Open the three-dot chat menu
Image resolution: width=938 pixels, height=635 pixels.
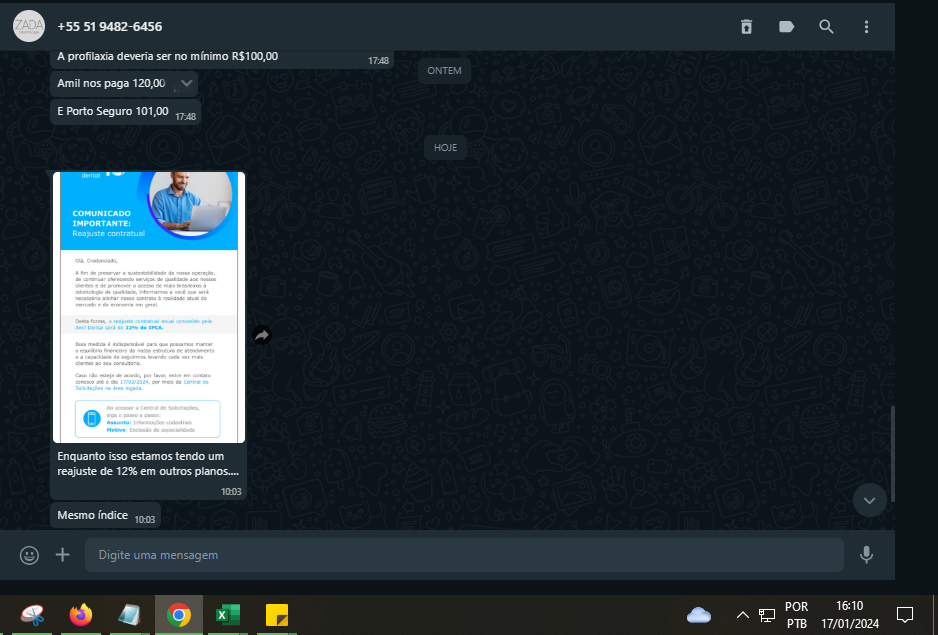[x=866, y=27]
